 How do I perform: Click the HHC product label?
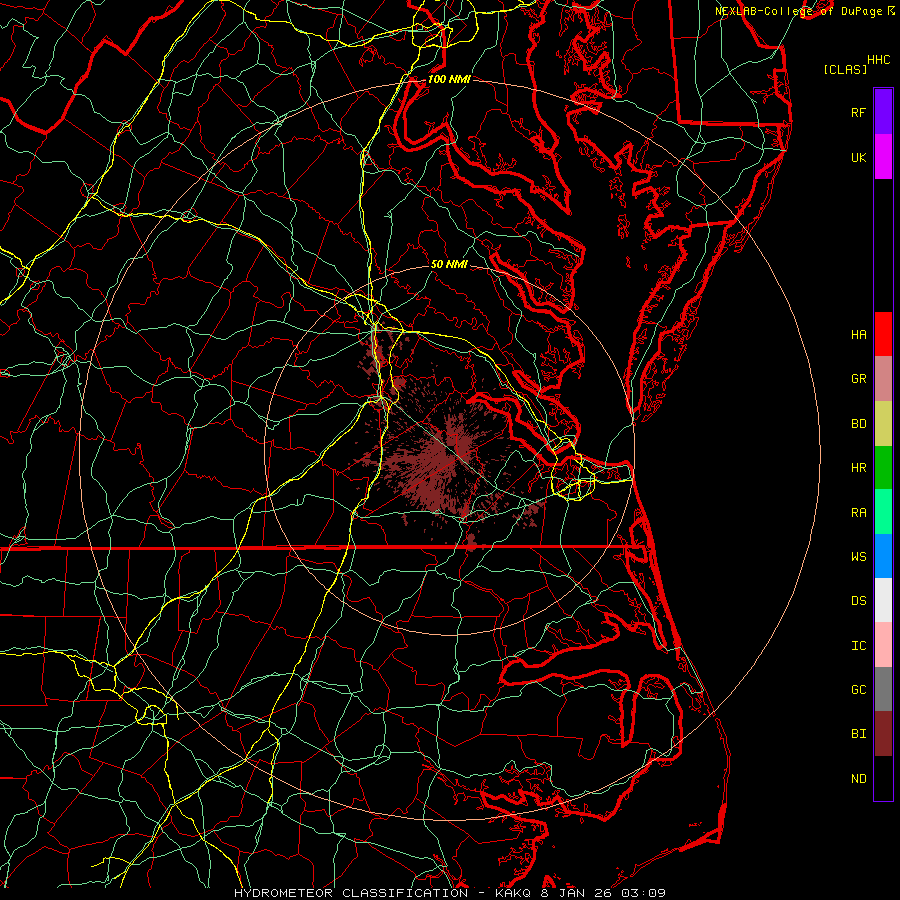click(879, 60)
